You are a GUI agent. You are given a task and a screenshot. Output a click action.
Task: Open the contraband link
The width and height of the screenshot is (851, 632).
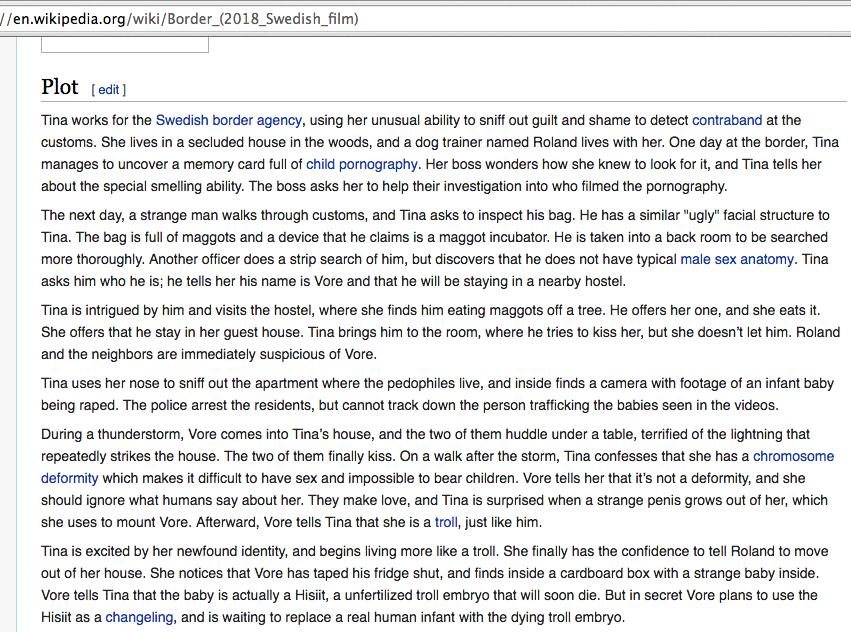[x=727, y=120]
